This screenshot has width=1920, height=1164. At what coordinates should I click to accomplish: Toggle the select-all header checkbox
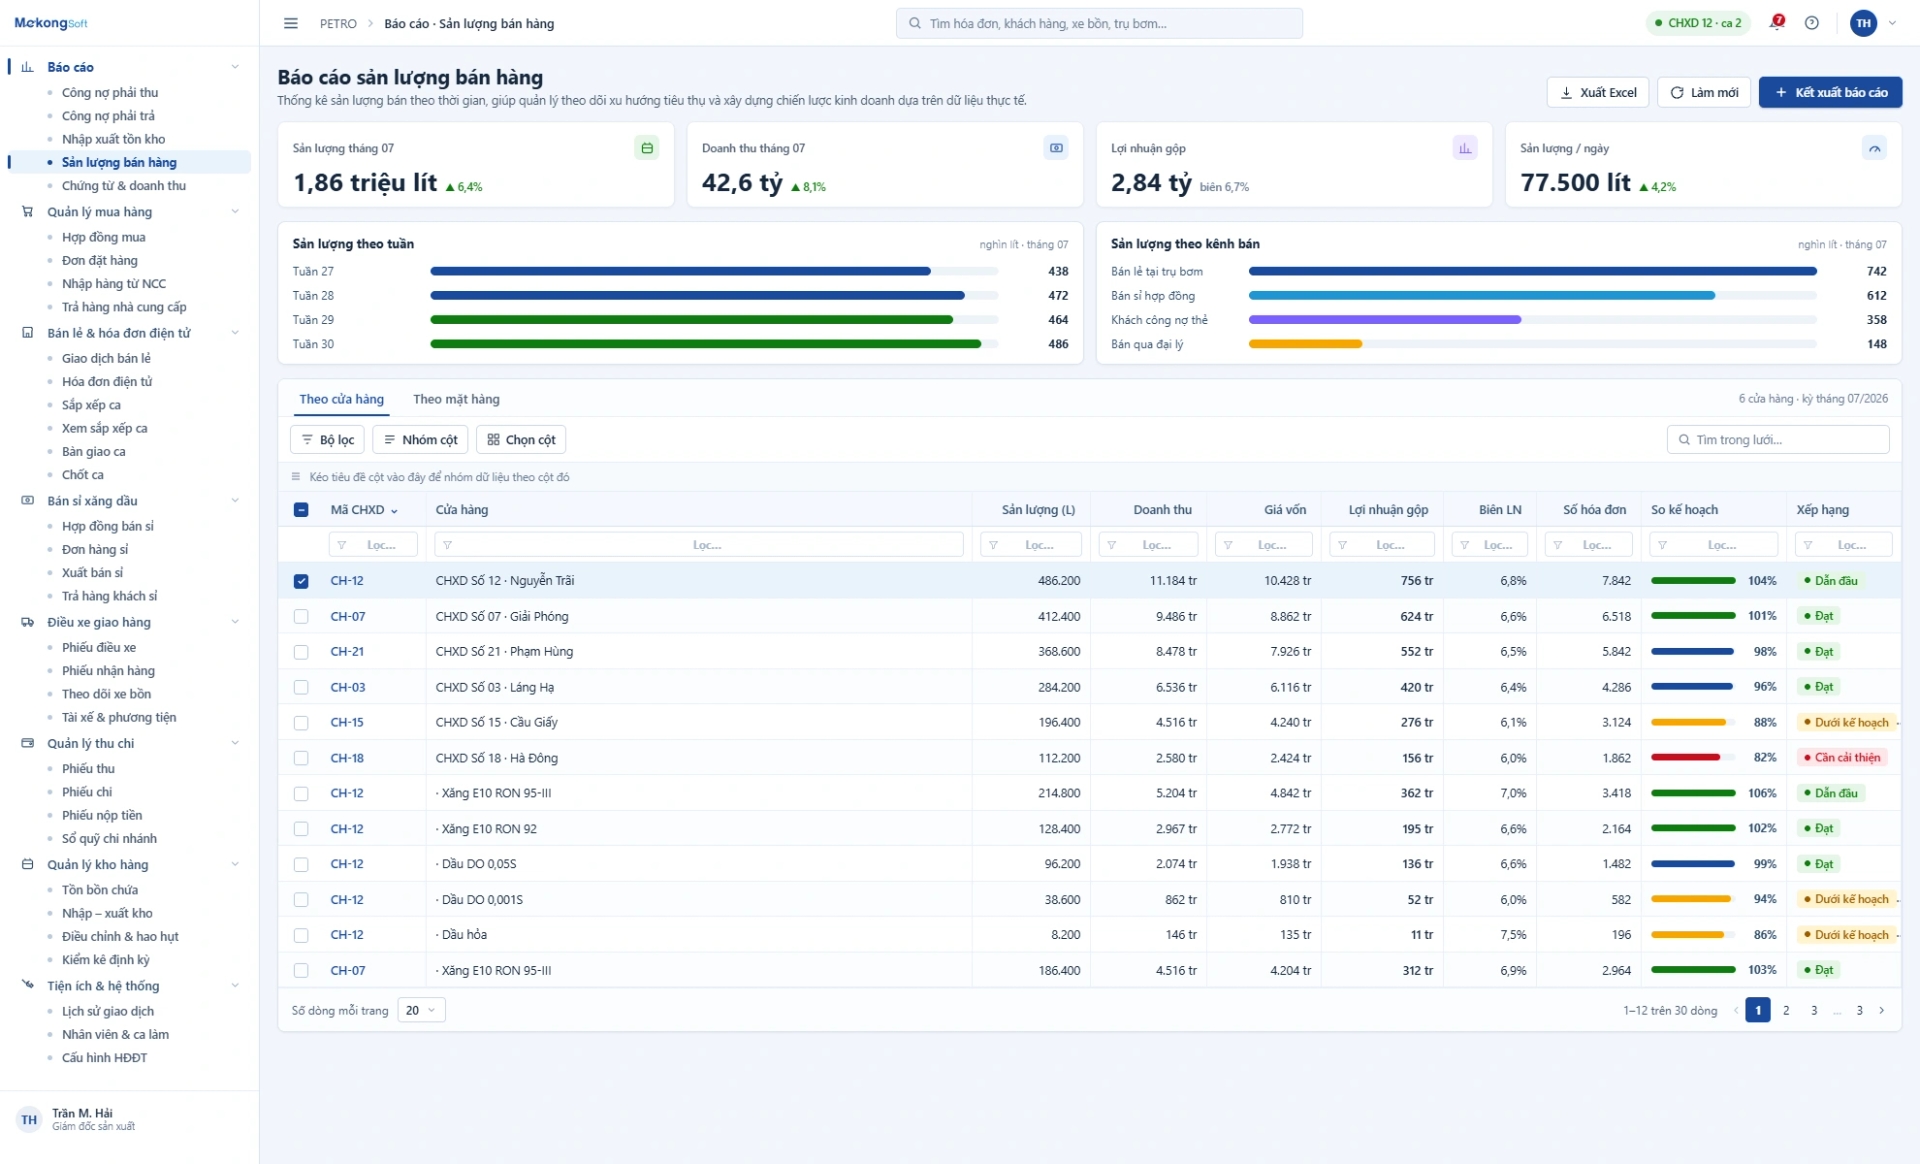coord(301,510)
